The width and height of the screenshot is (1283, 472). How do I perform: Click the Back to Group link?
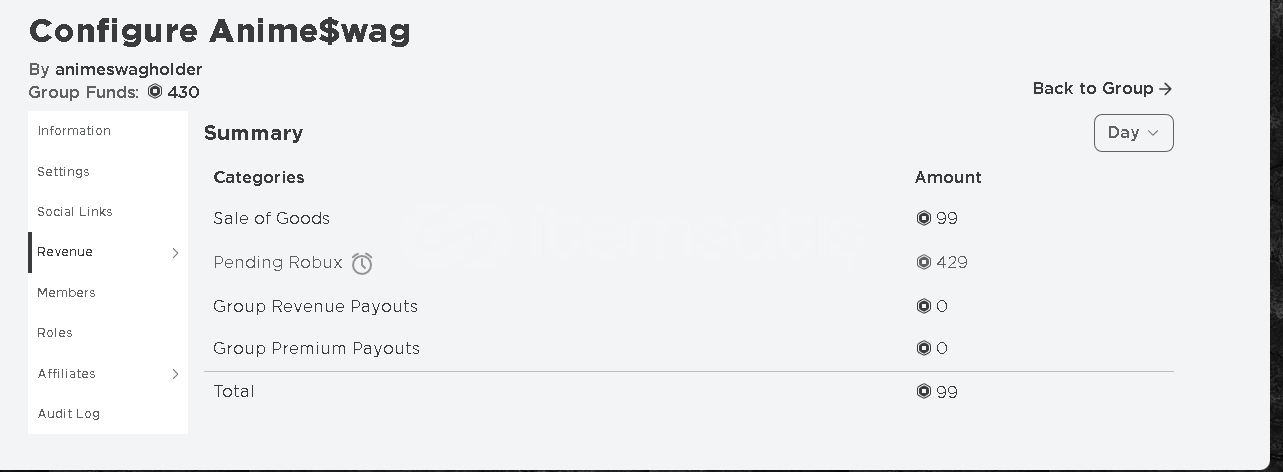point(1102,89)
